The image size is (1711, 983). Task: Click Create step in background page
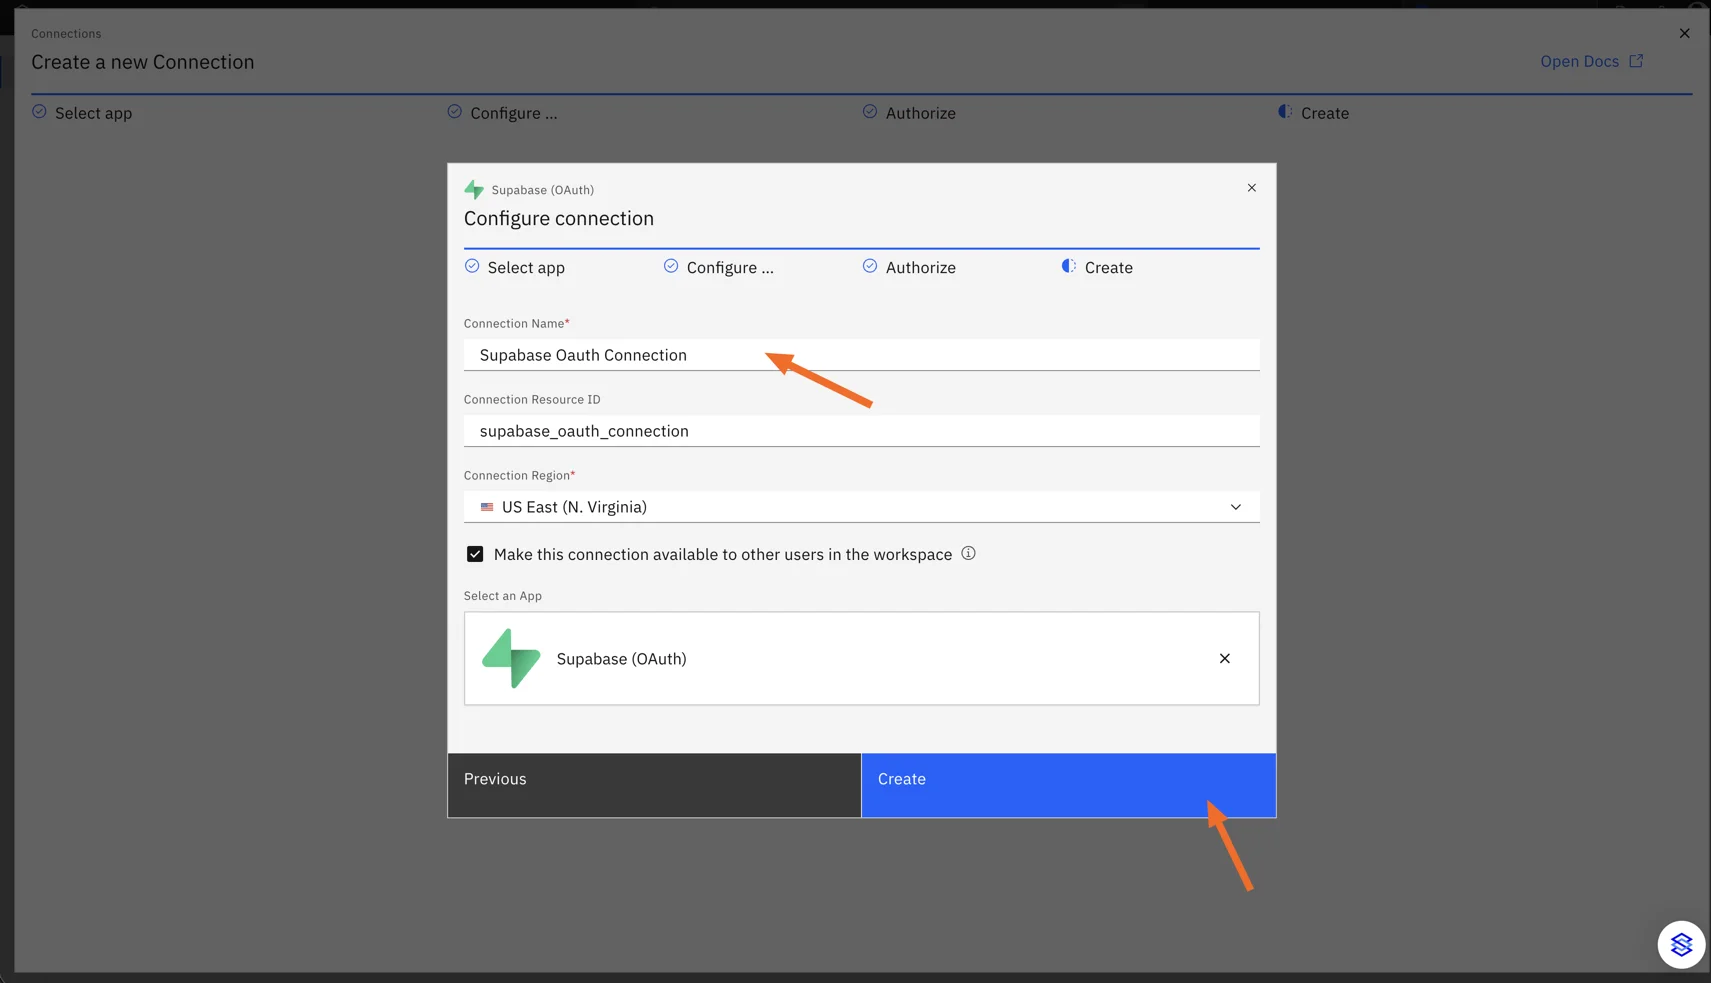click(1313, 113)
